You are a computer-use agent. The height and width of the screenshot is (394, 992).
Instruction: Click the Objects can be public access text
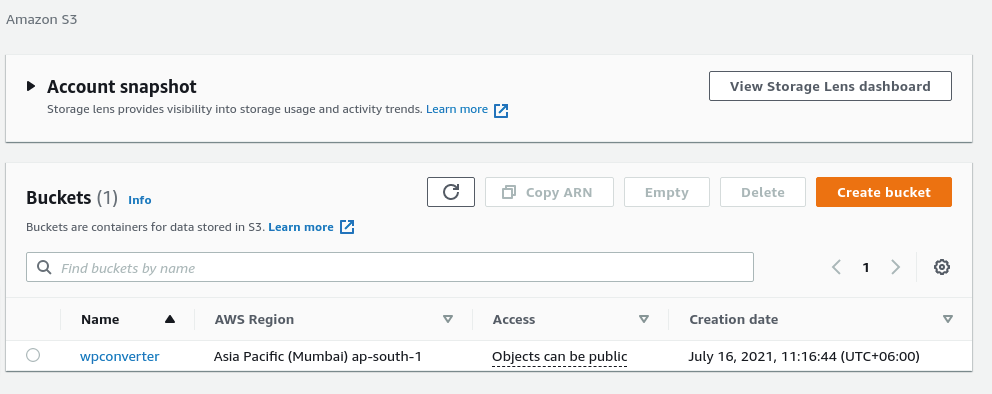(x=559, y=357)
